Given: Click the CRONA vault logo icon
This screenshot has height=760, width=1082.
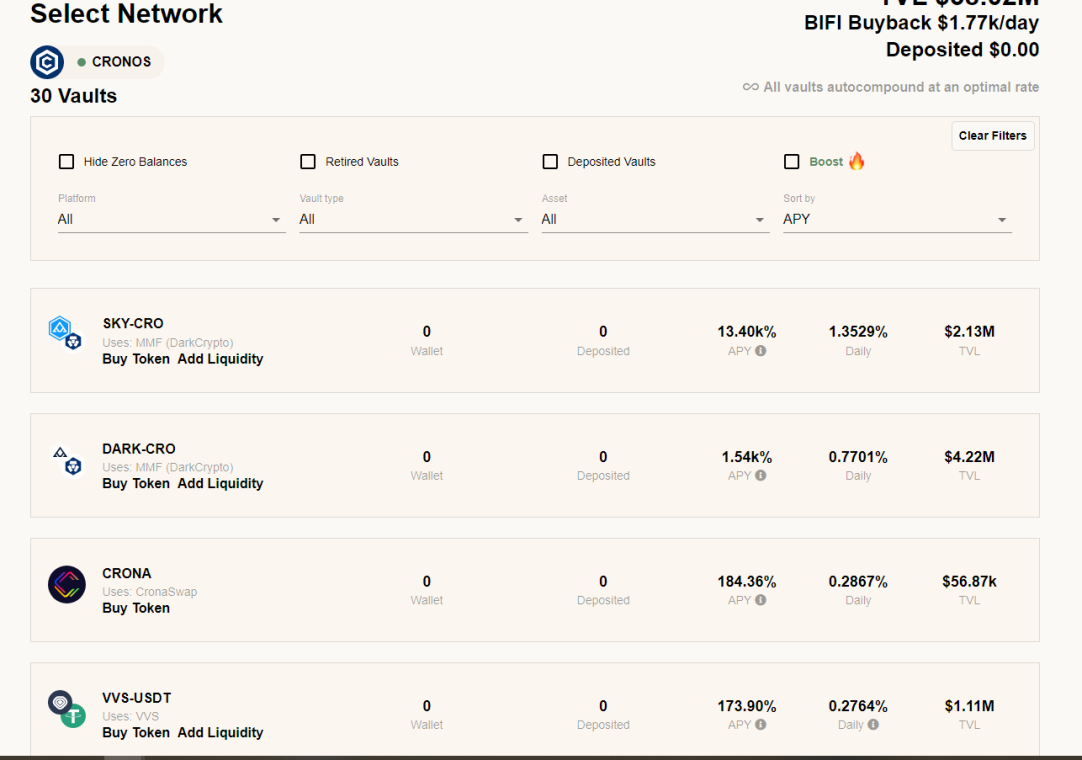Looking at the screenshot, I should 67,585.
